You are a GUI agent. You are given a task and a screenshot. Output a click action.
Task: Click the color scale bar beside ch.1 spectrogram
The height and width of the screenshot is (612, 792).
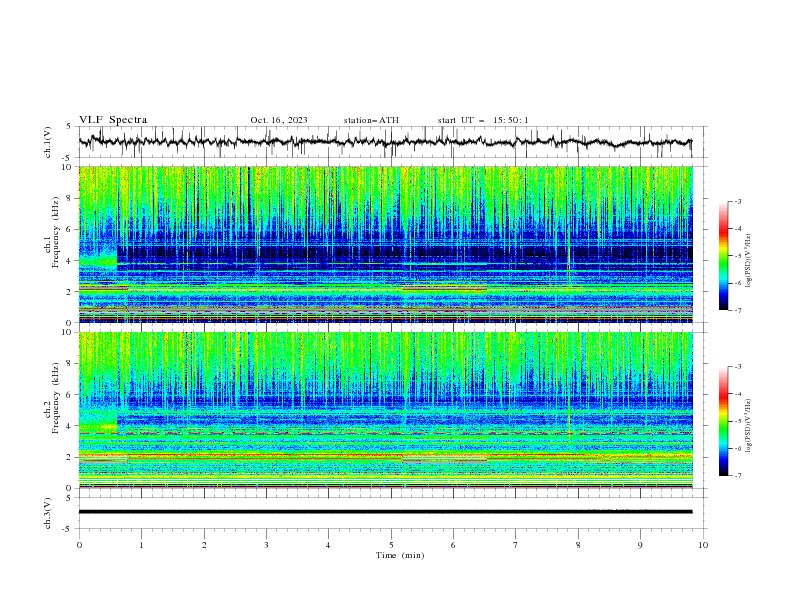point(724,256)
